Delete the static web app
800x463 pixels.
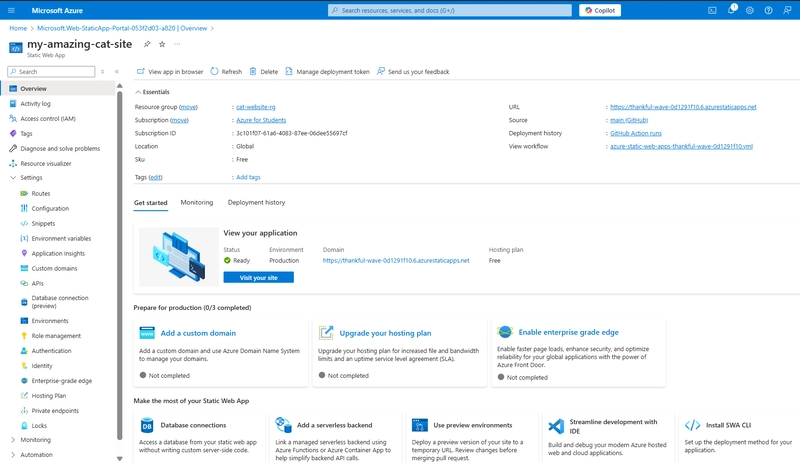point(264,72)
